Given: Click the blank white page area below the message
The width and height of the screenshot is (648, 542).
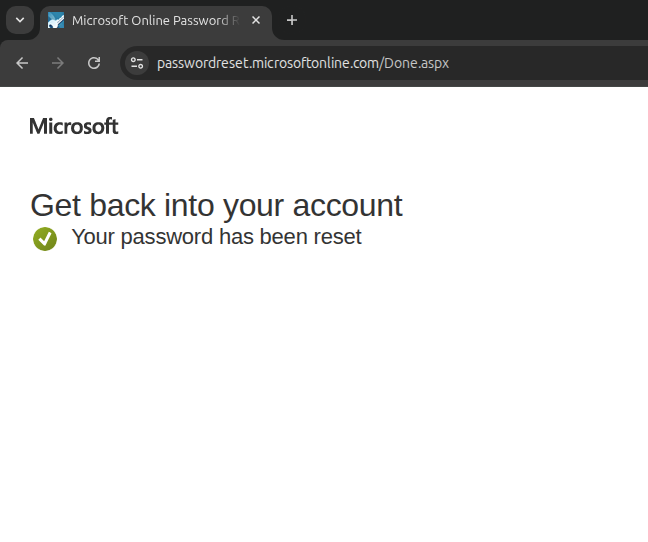Looking at the screenshot, I should point(324,400).
